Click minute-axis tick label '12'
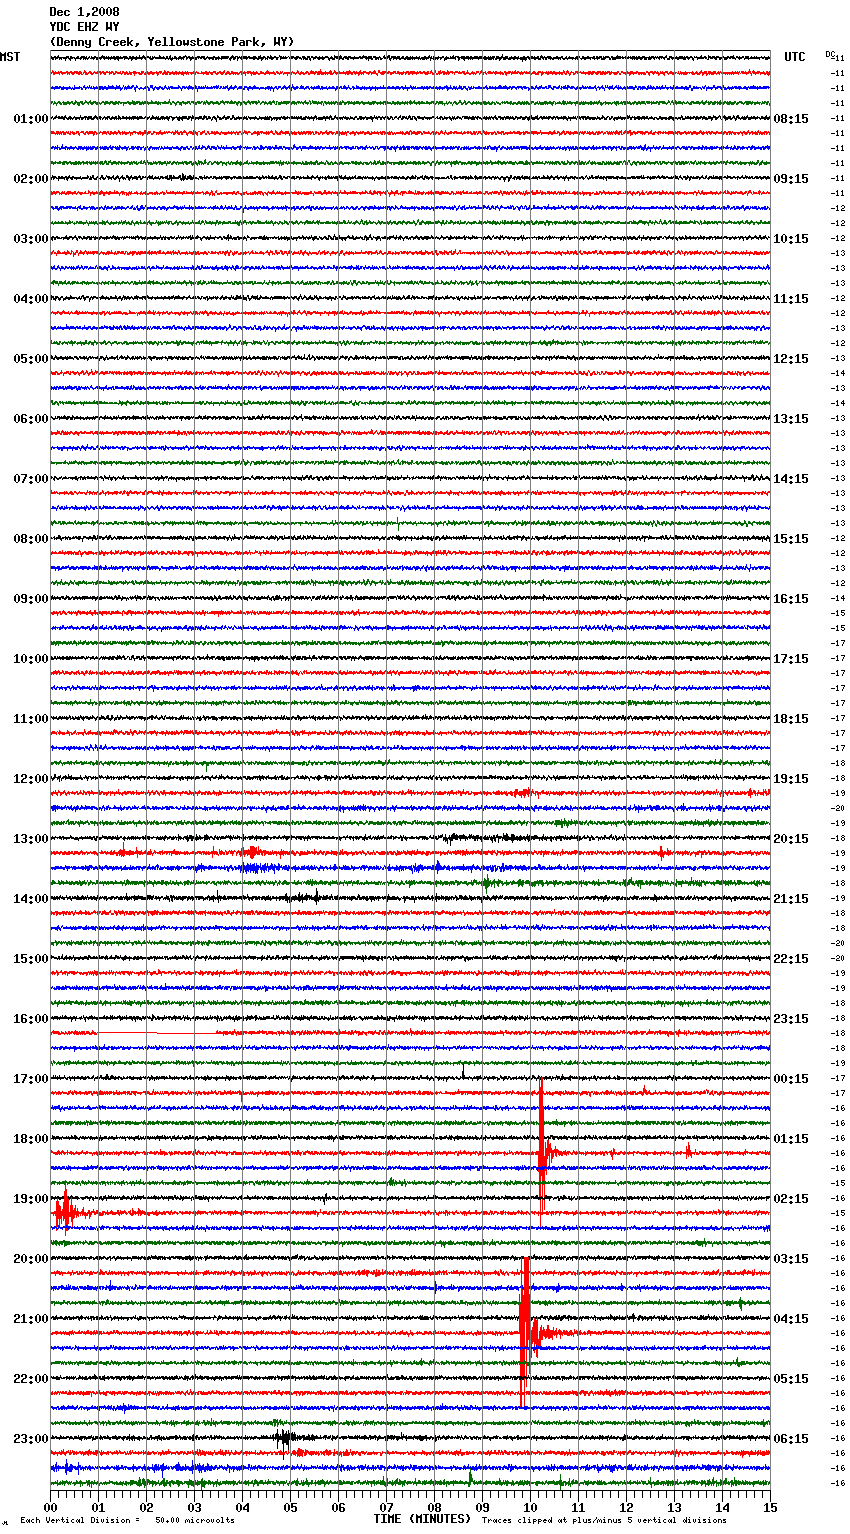This screenshot has width=850, height=1534. 626,1507
